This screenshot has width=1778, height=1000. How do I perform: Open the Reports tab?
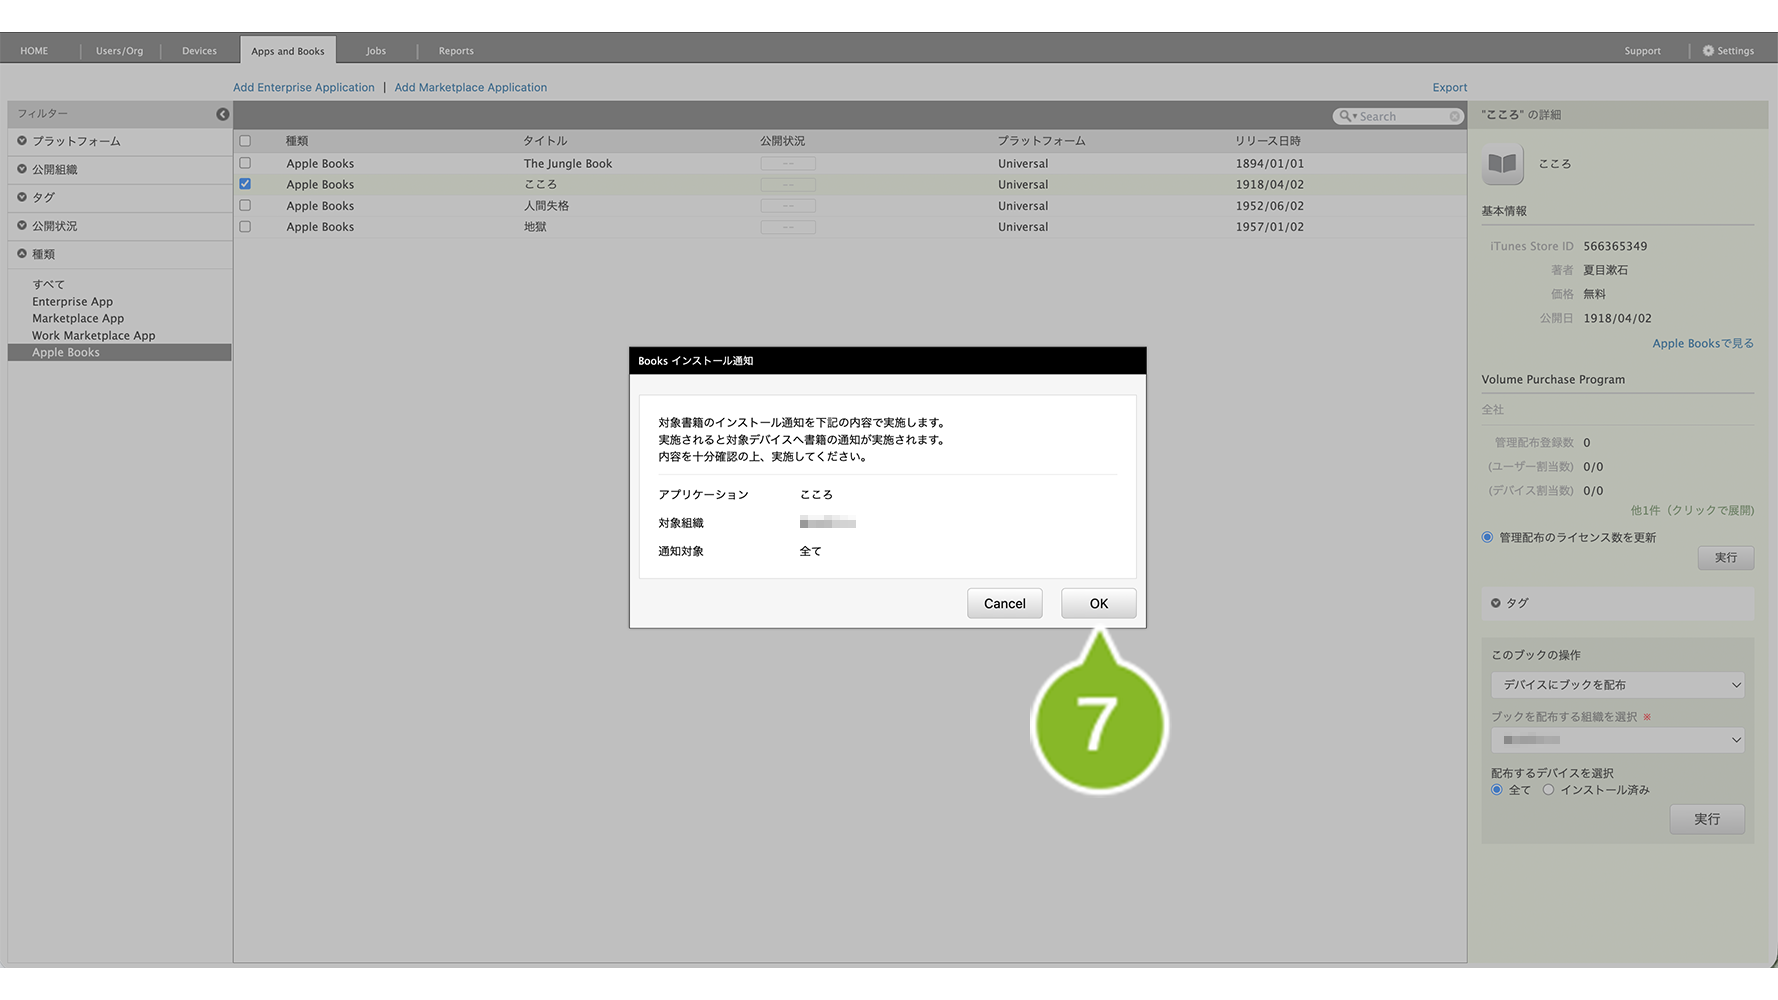point(456,51)
